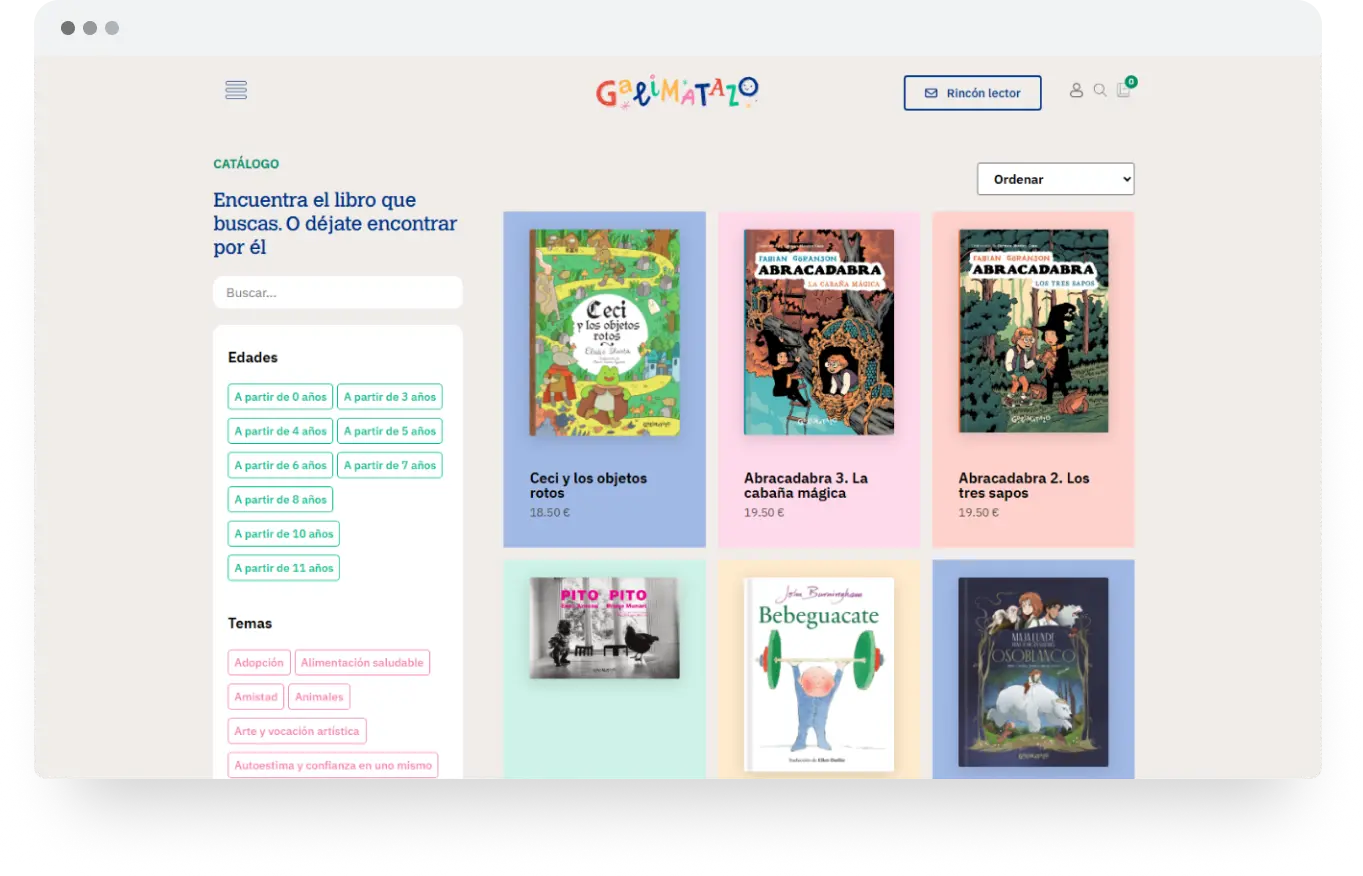
Task: Select the A partir de 8 años filter
Action: 280,499
